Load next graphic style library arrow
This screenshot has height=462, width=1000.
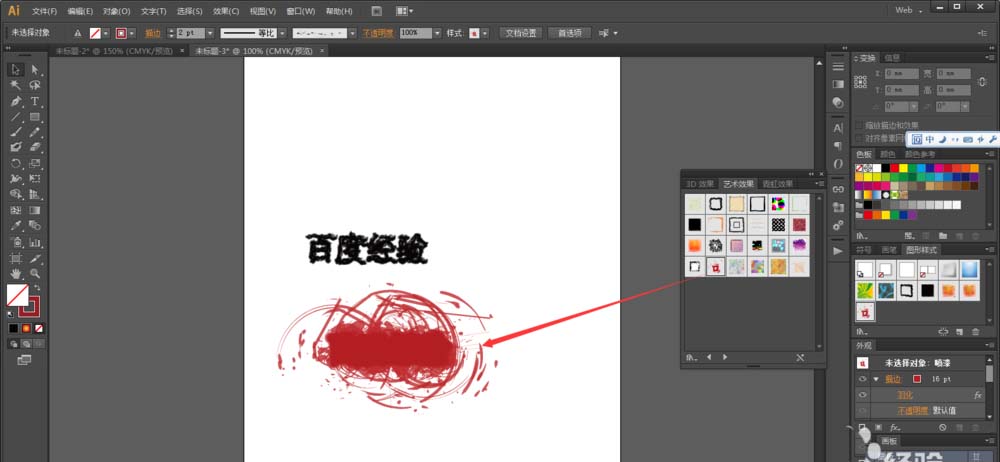click(724, 357)
